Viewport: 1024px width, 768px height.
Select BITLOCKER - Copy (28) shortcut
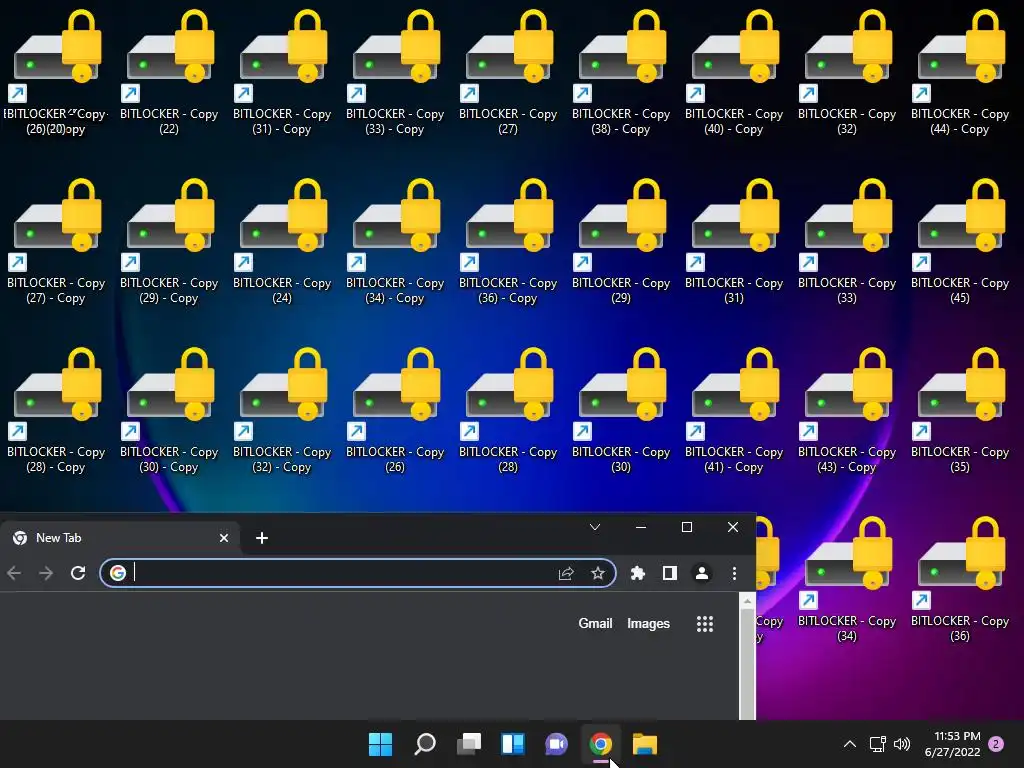(x=508, y=410)
